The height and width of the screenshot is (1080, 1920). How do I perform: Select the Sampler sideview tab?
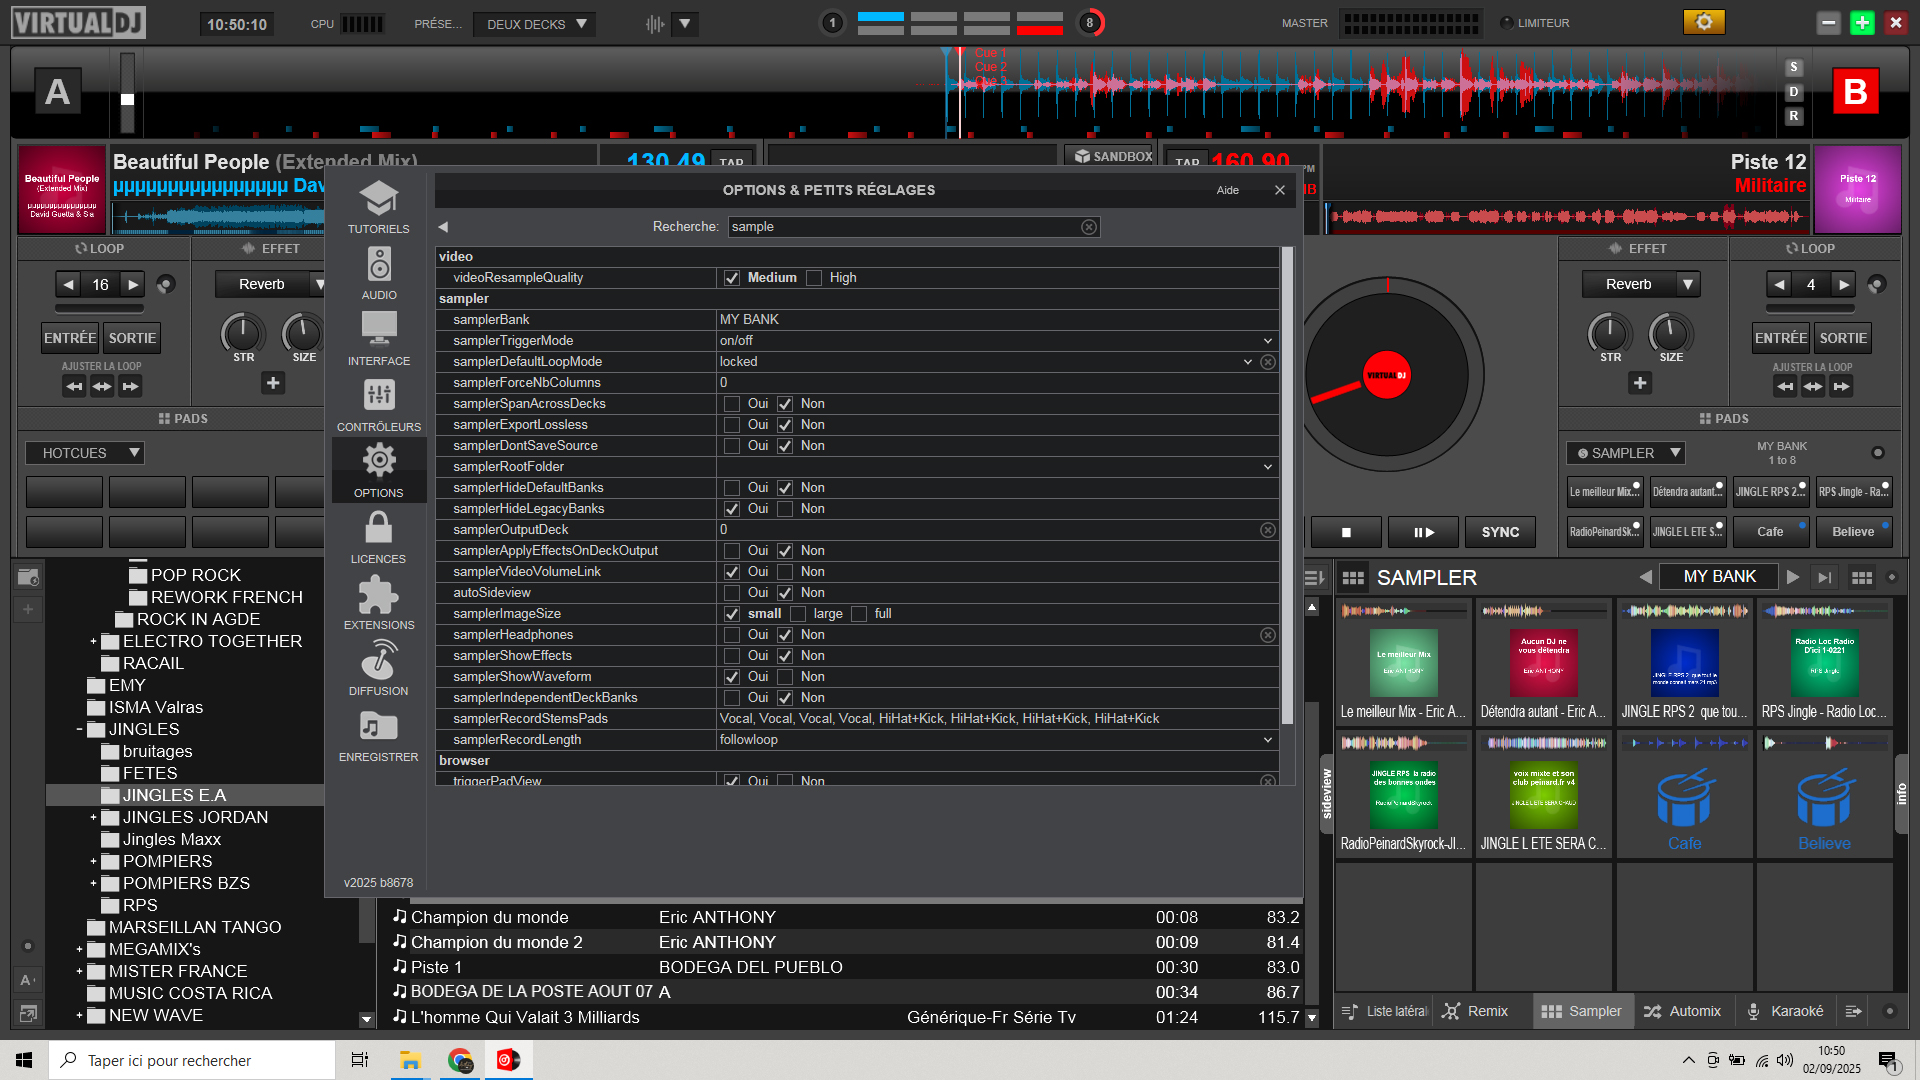tap(1582, 1011)
